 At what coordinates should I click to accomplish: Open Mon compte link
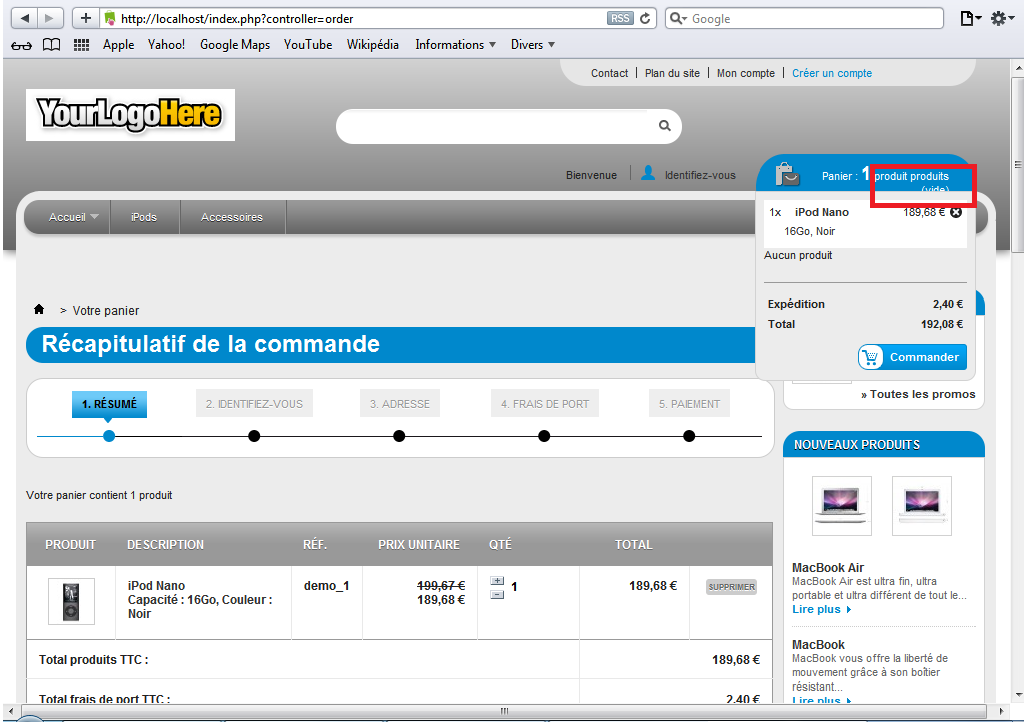tap(746, 73)
